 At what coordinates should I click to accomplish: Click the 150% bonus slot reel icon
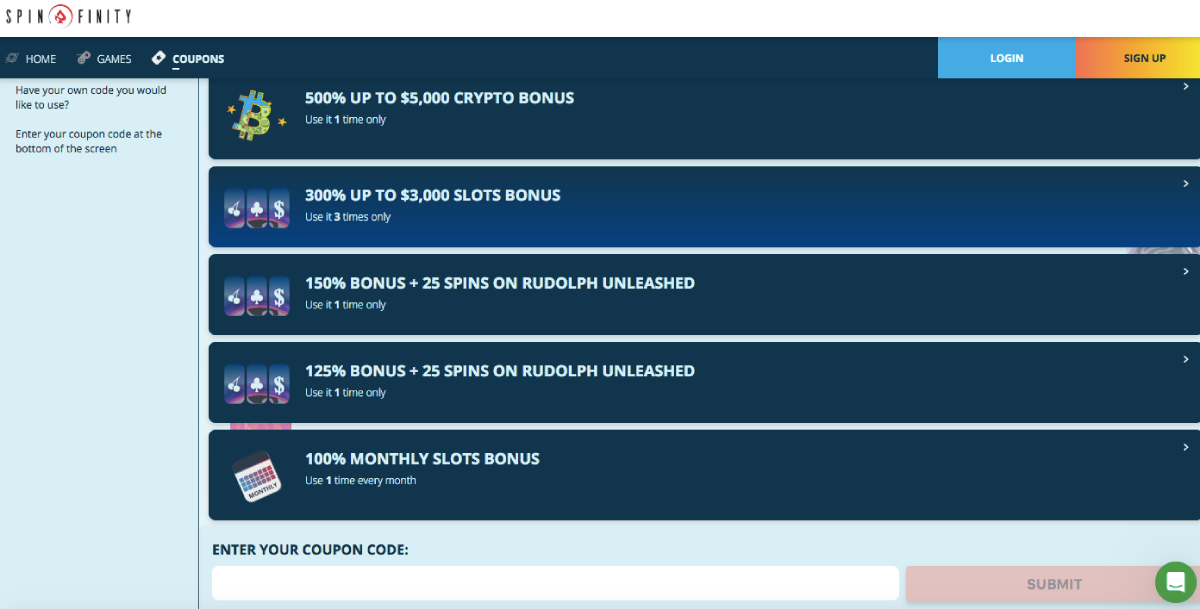click(x=257, y=296)
